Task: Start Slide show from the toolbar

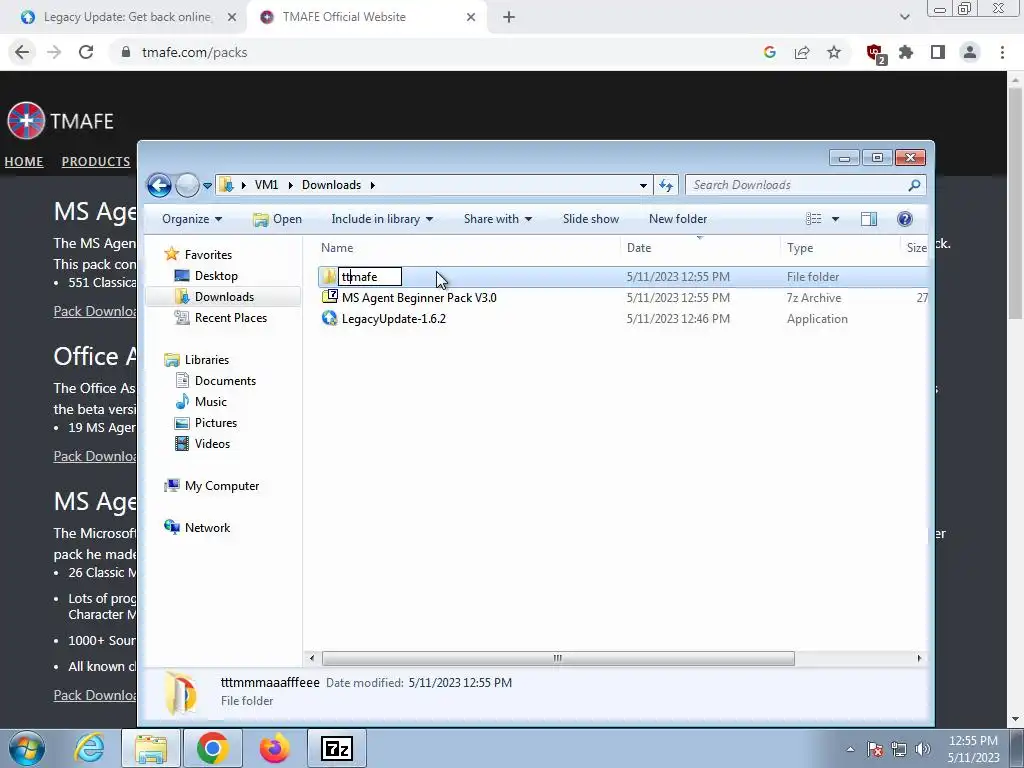Action: (591, 219)
